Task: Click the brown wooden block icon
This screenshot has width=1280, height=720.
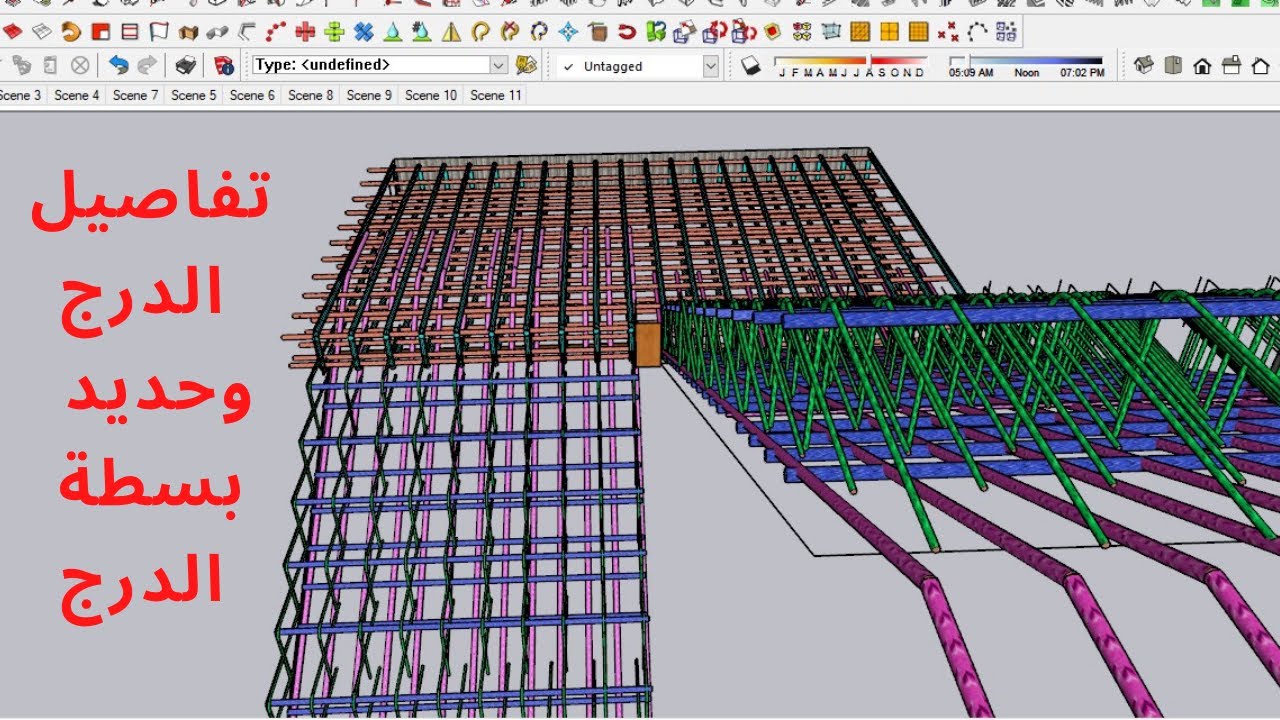Action: point(598,32)
